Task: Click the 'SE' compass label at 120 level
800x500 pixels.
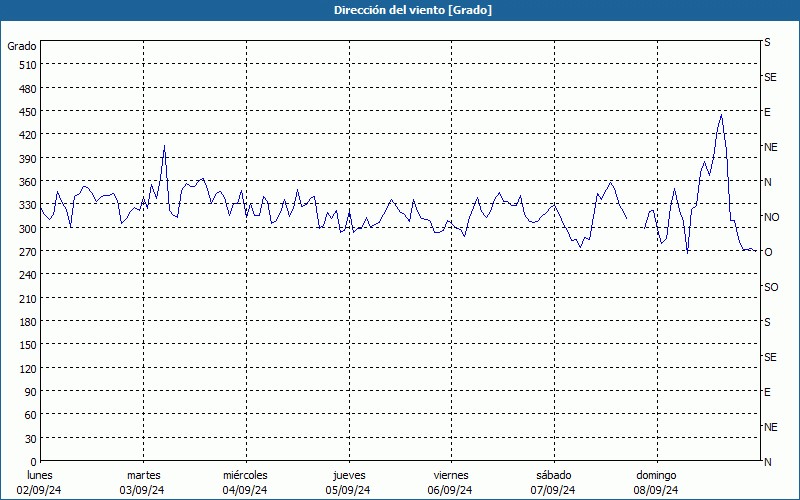Action: [x=770, y=357]
